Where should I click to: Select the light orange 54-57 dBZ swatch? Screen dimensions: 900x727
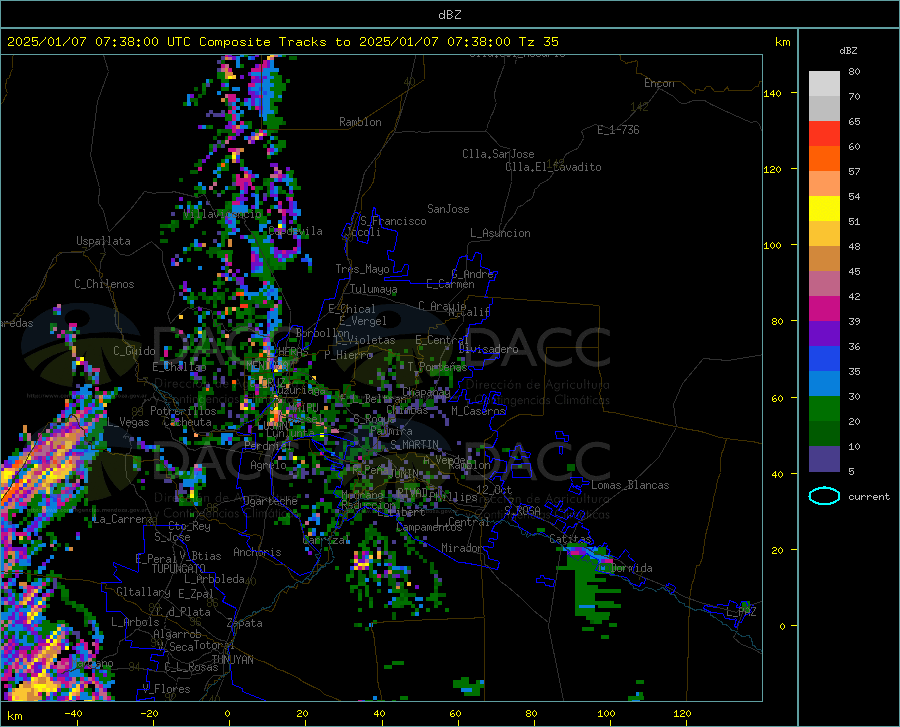coord(824,184)
